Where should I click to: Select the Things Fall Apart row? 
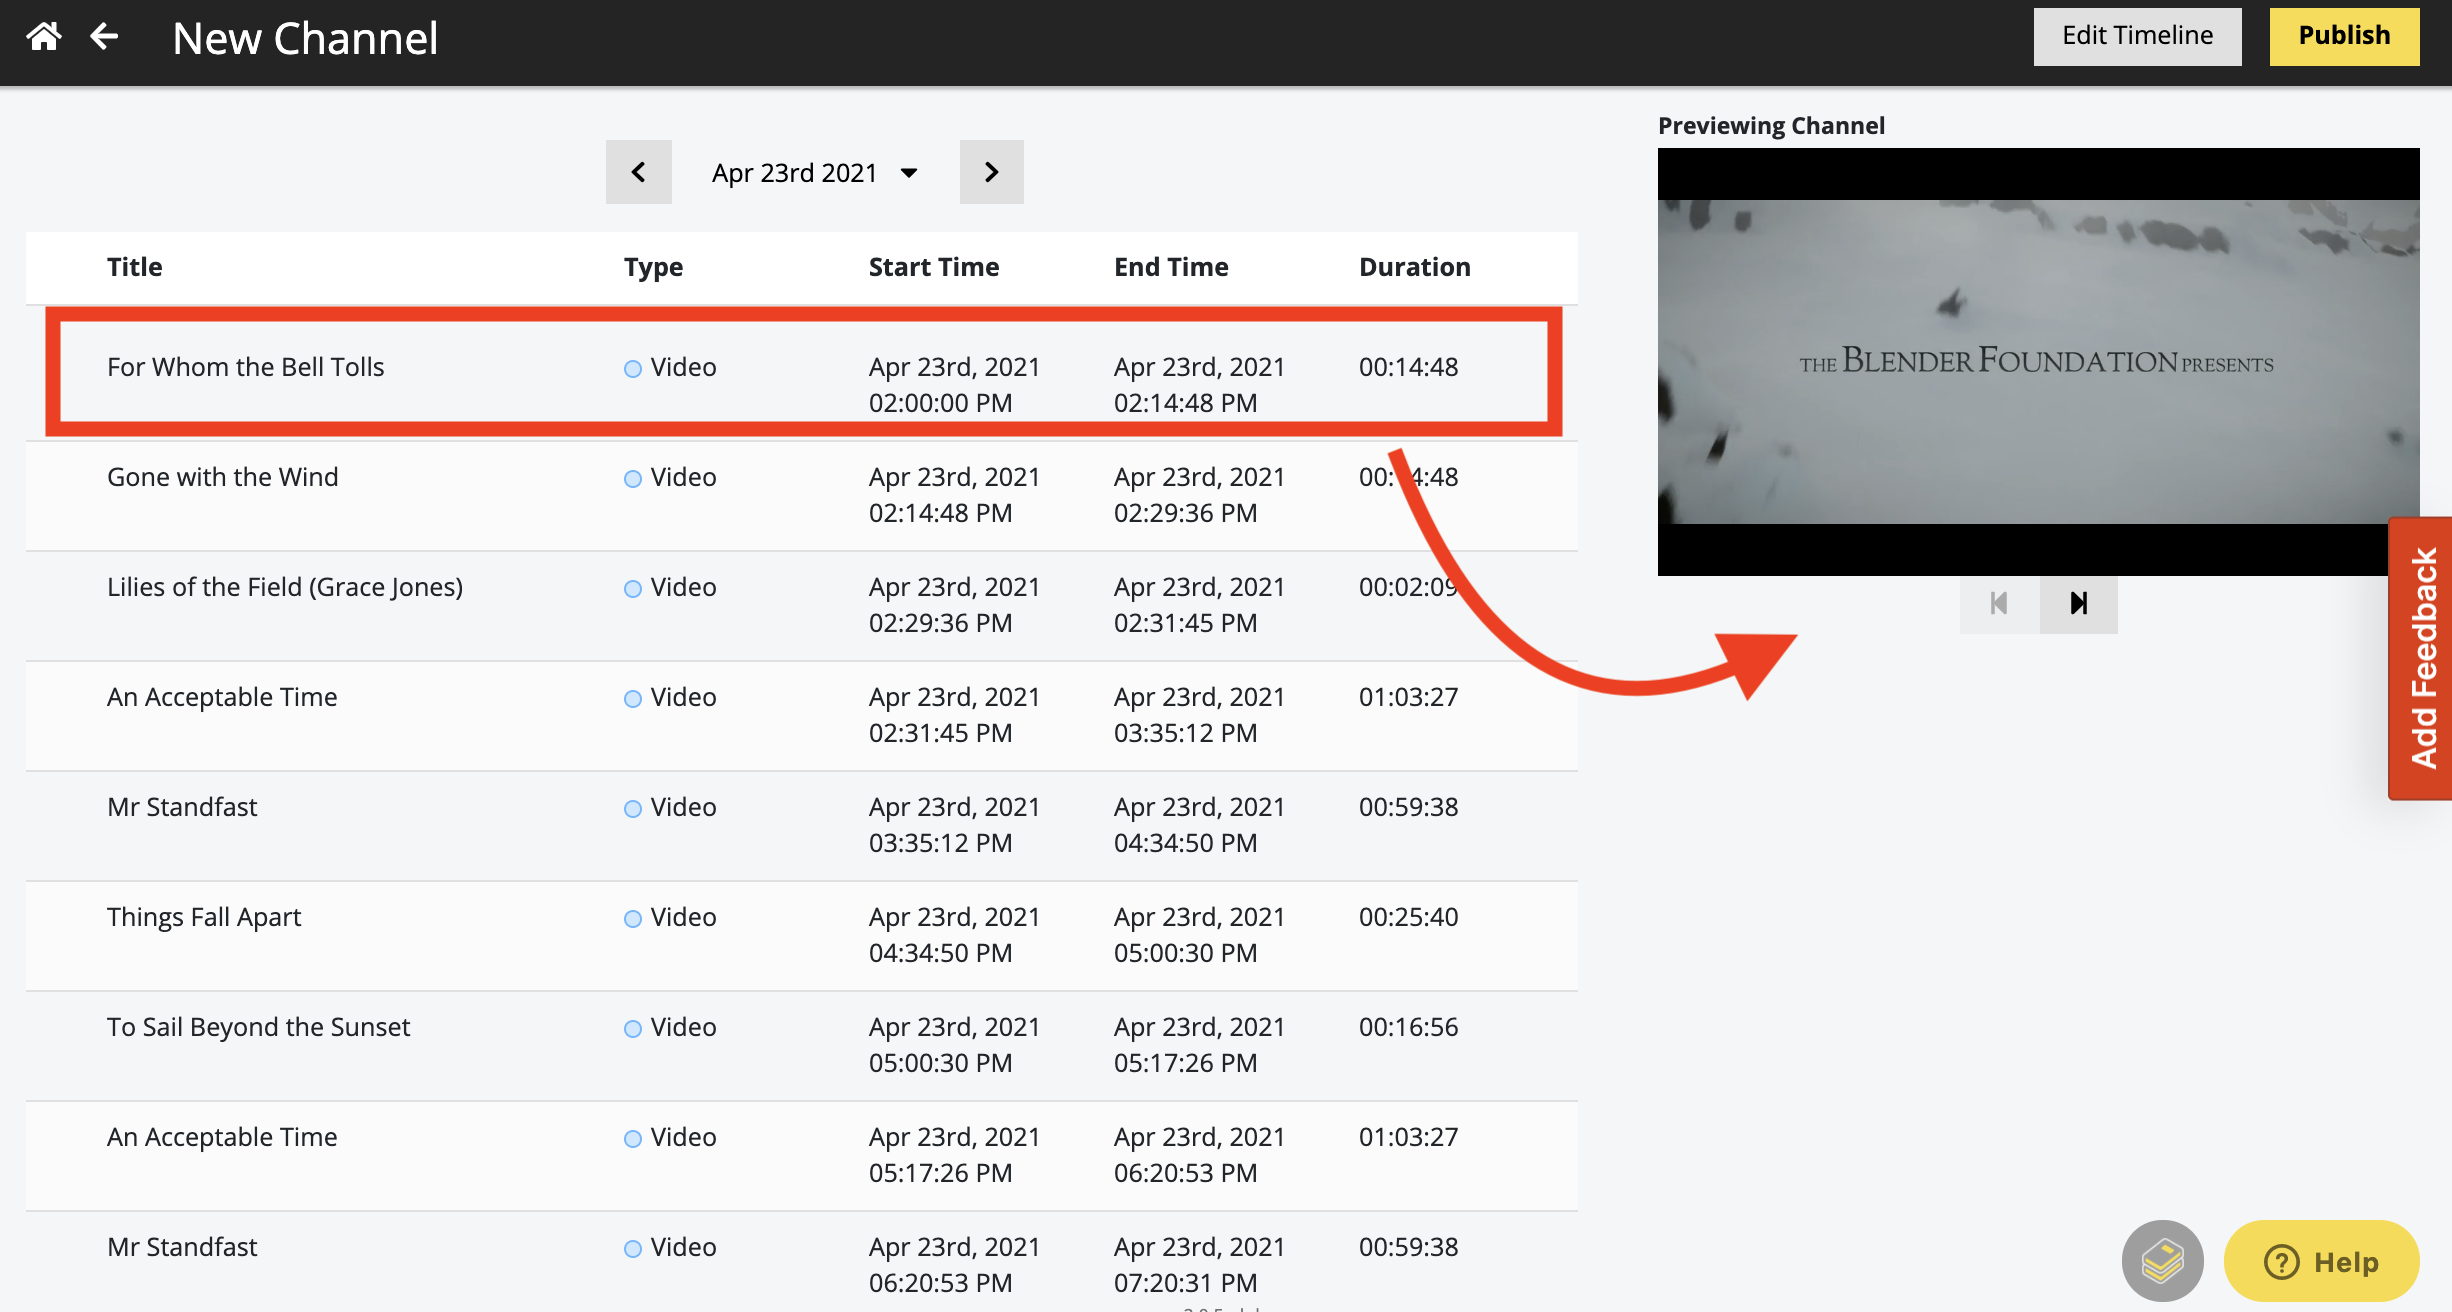tap(802, 935)
